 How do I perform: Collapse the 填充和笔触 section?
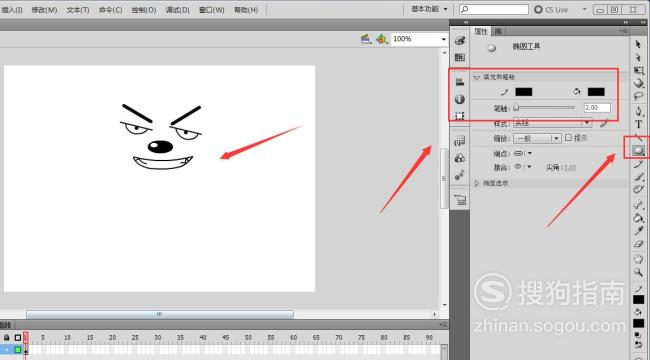476,77
